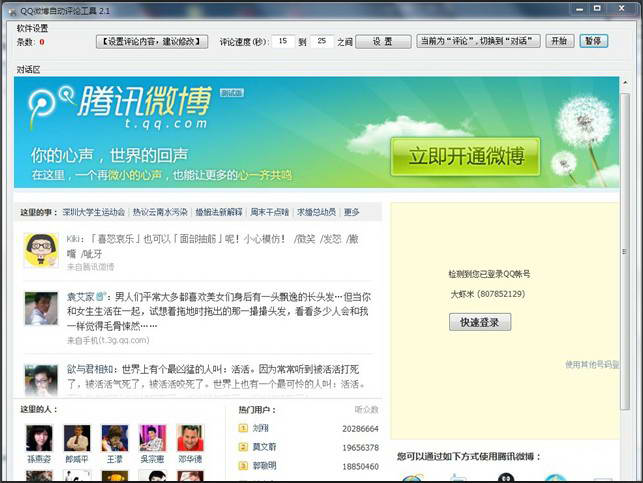Pause the task with 暂停 button
This screenshot has height=483, width=643.
point(593,41)
